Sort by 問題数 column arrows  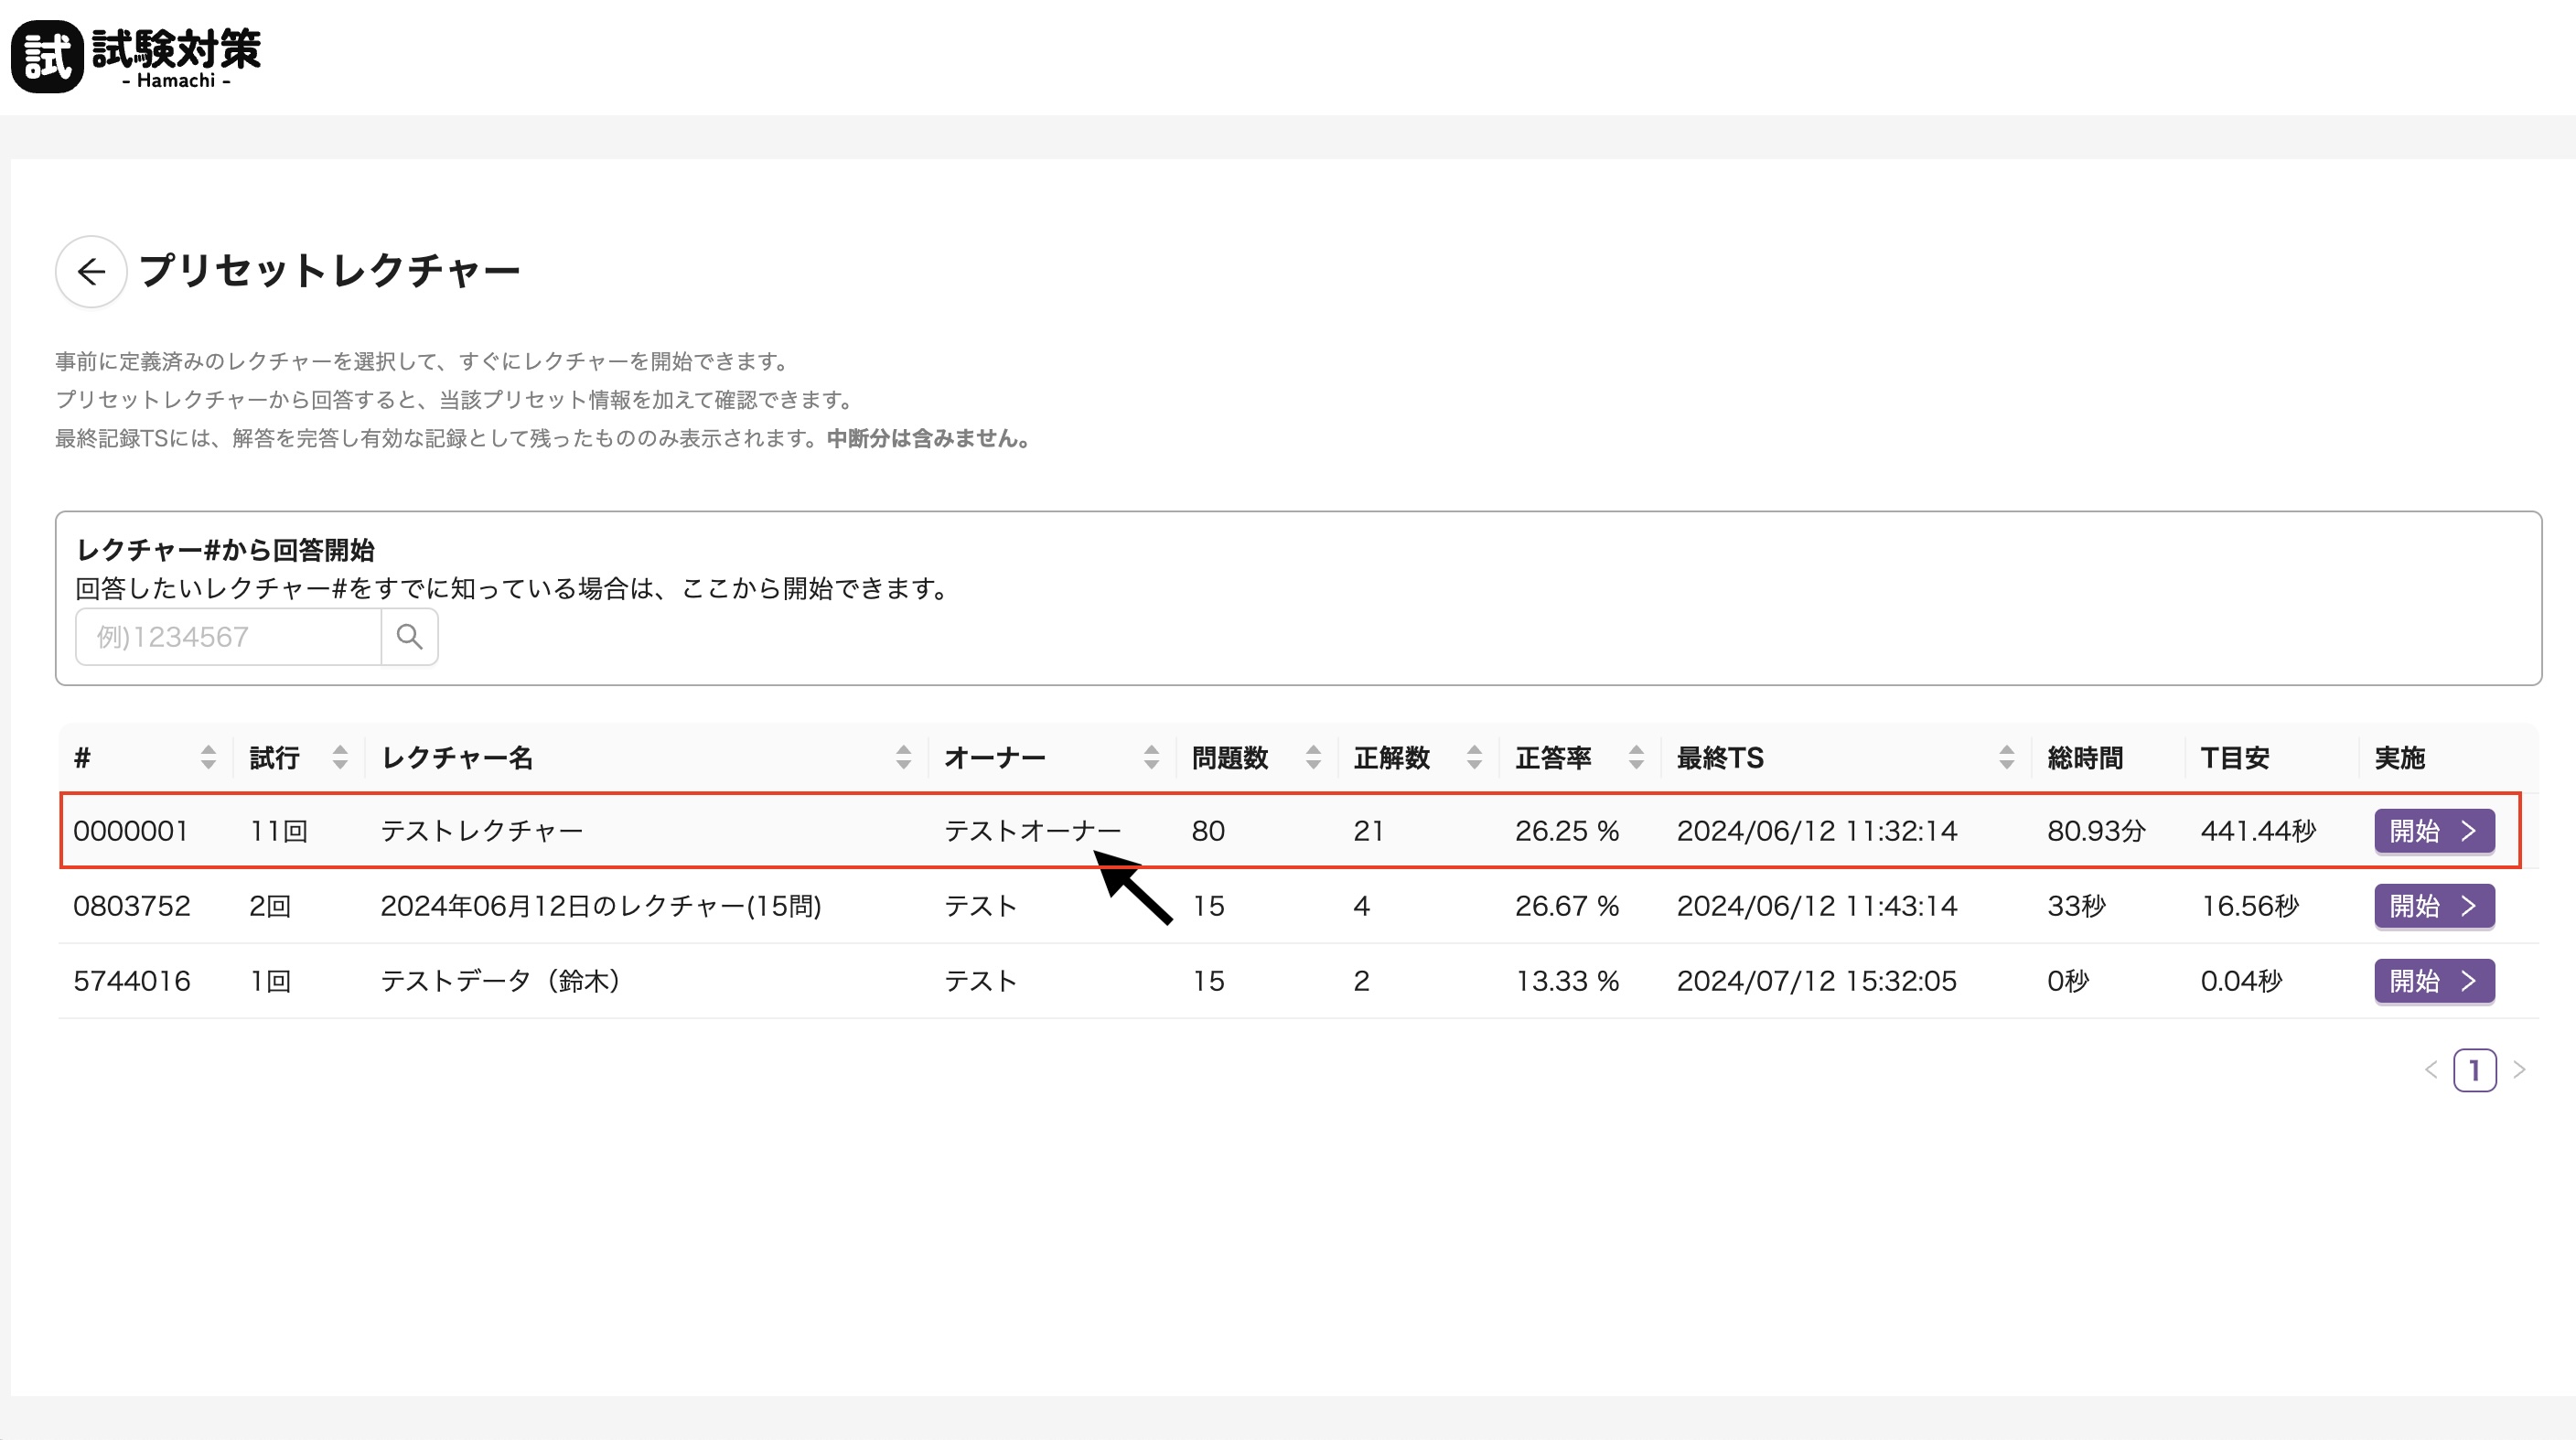1313,758
